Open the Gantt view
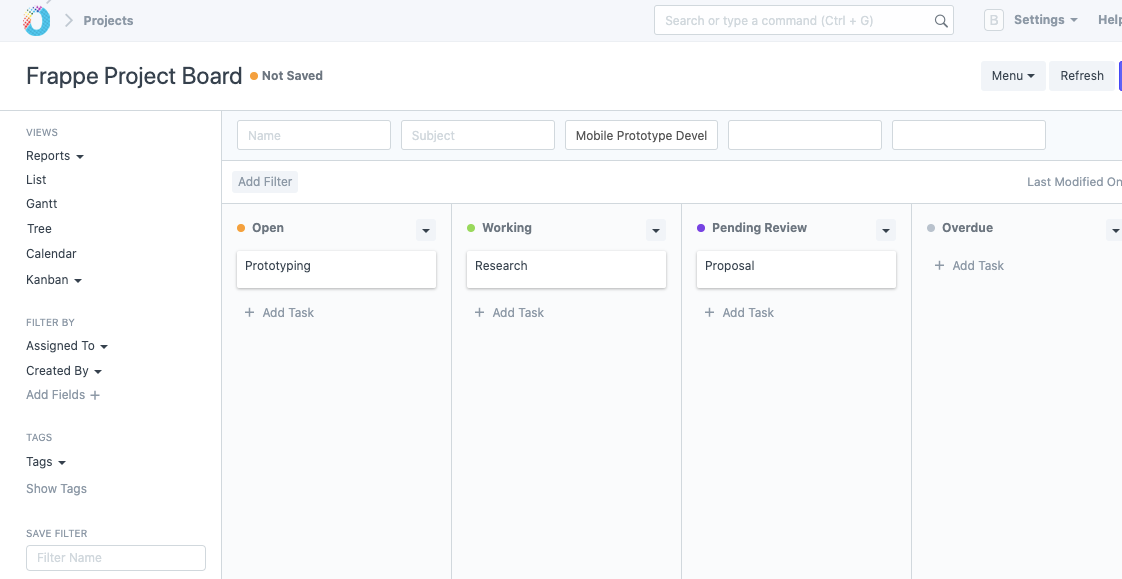The width and height of the screenshot is (1122, 579). tap(41, 204)
